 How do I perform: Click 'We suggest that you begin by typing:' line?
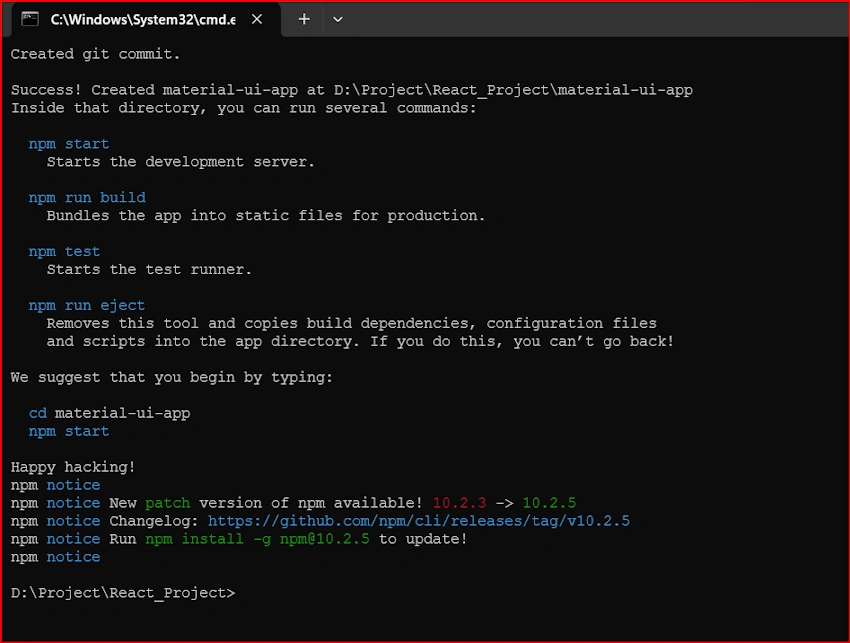click(x=171, y=377)
